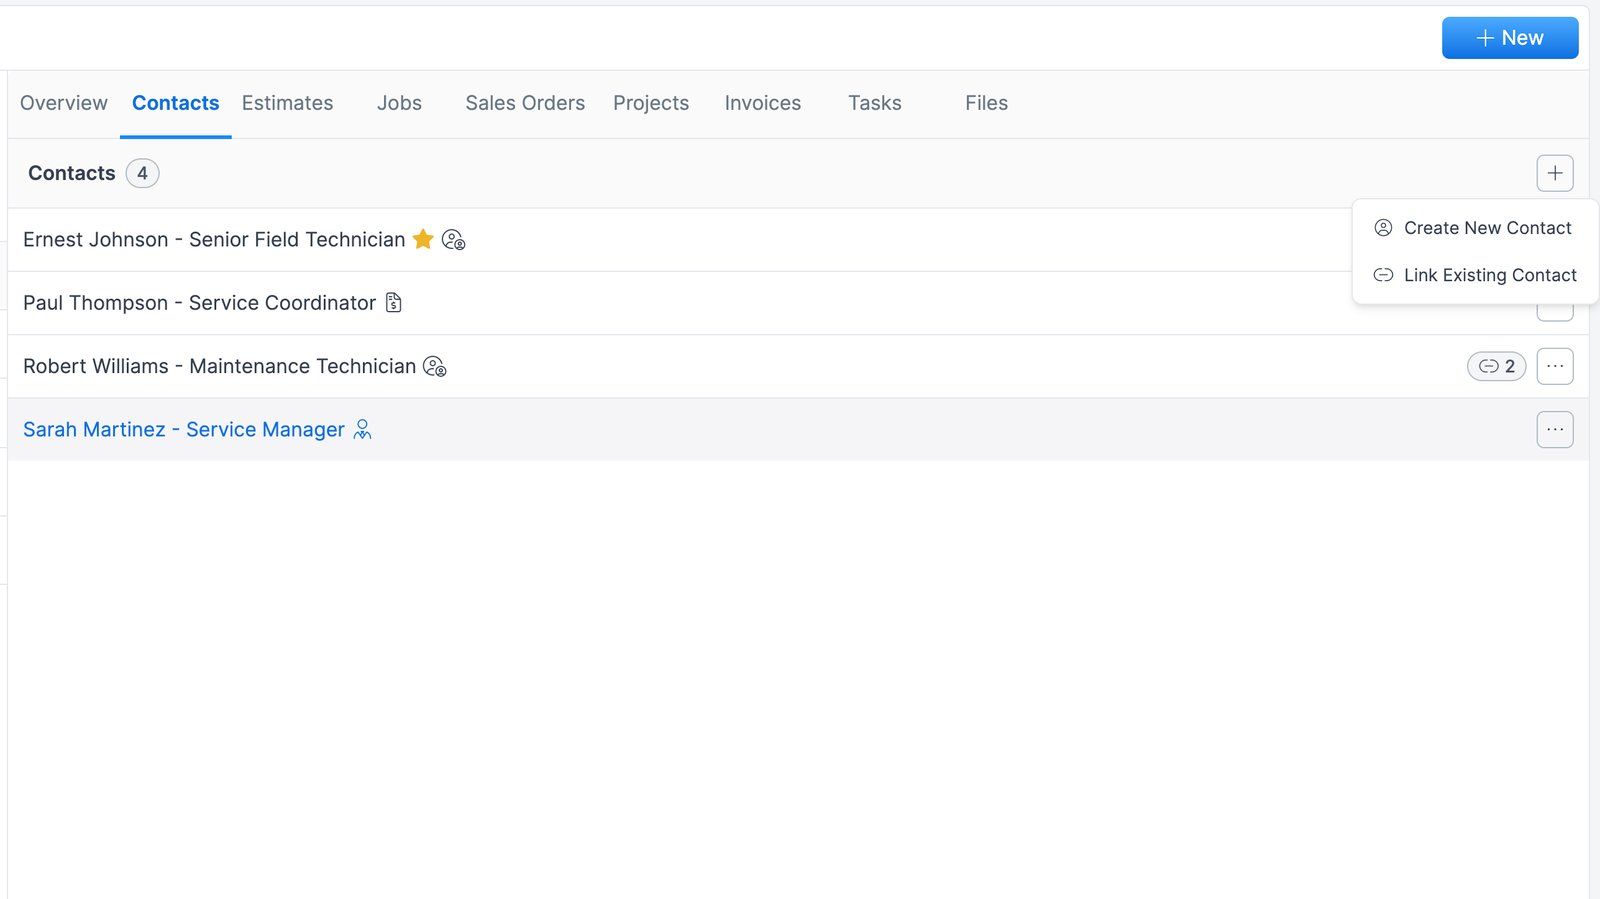The width and height of the screenshot is (1600, 899).
Task: Open more options for Sarah Martinez
Action: point(1555,430)
